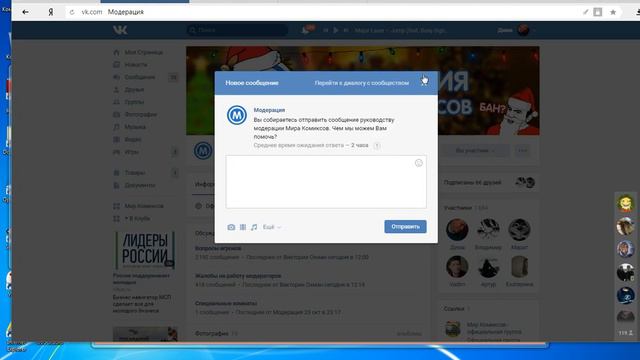This screenshot has width=640, height=360.
Task: Open Фотографии in left menu
Action: point(141,115)
